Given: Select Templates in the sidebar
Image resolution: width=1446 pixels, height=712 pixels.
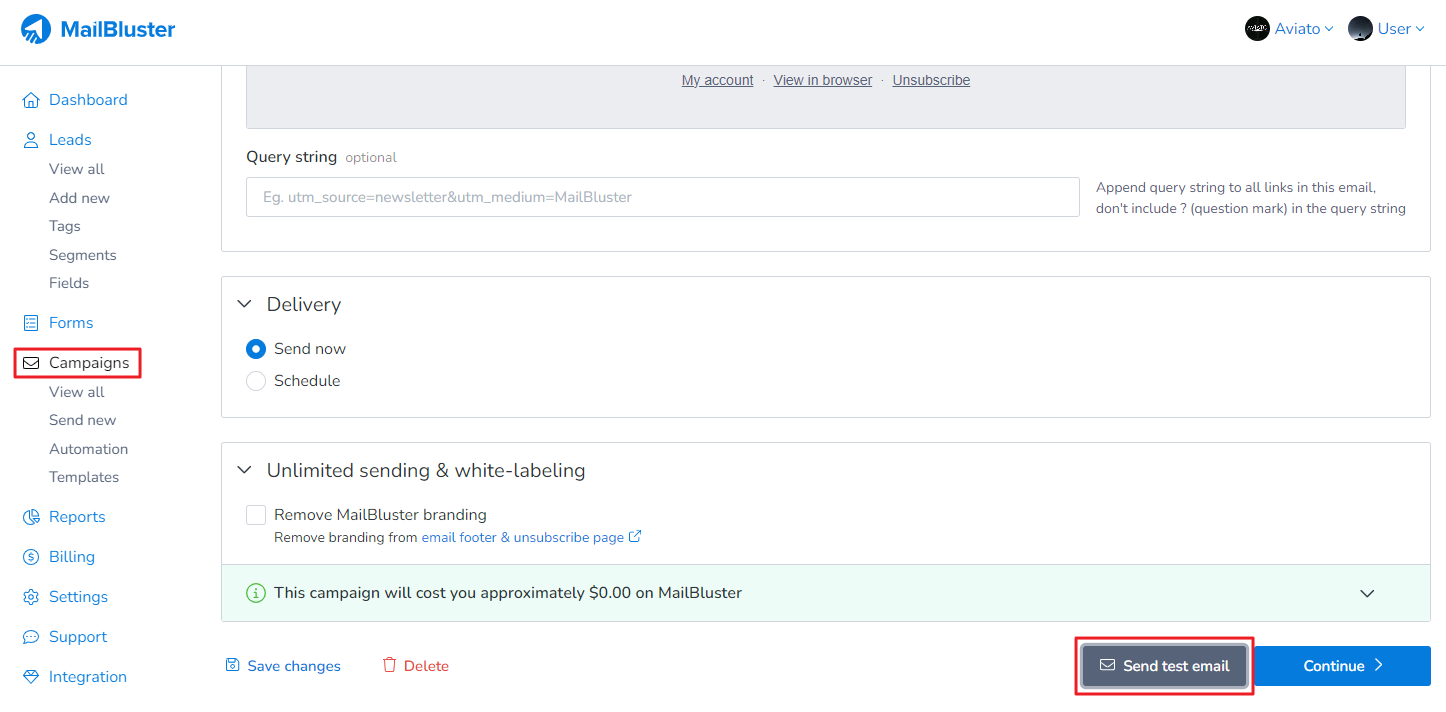Looking at the screenshot, I should click(x=84, y=477).
